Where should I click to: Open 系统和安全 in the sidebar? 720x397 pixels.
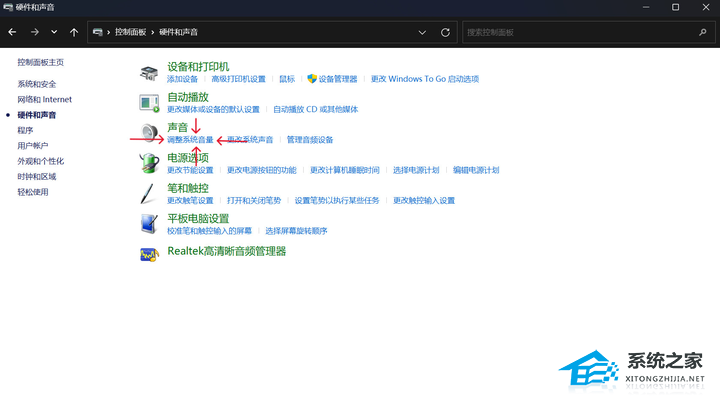(x=37, y=84)
